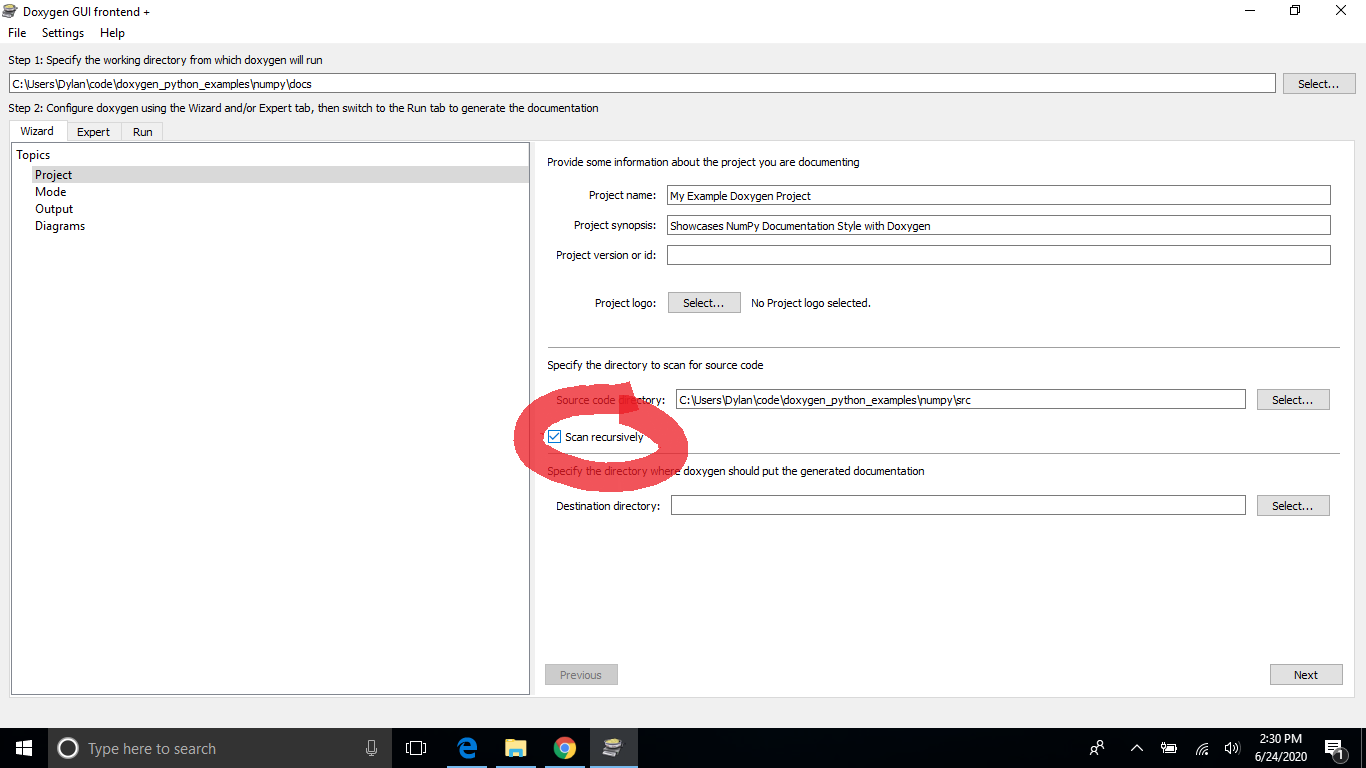Uncheck the Scan recursively checkbox
1366x768 pixels.
tap(555, 437)
